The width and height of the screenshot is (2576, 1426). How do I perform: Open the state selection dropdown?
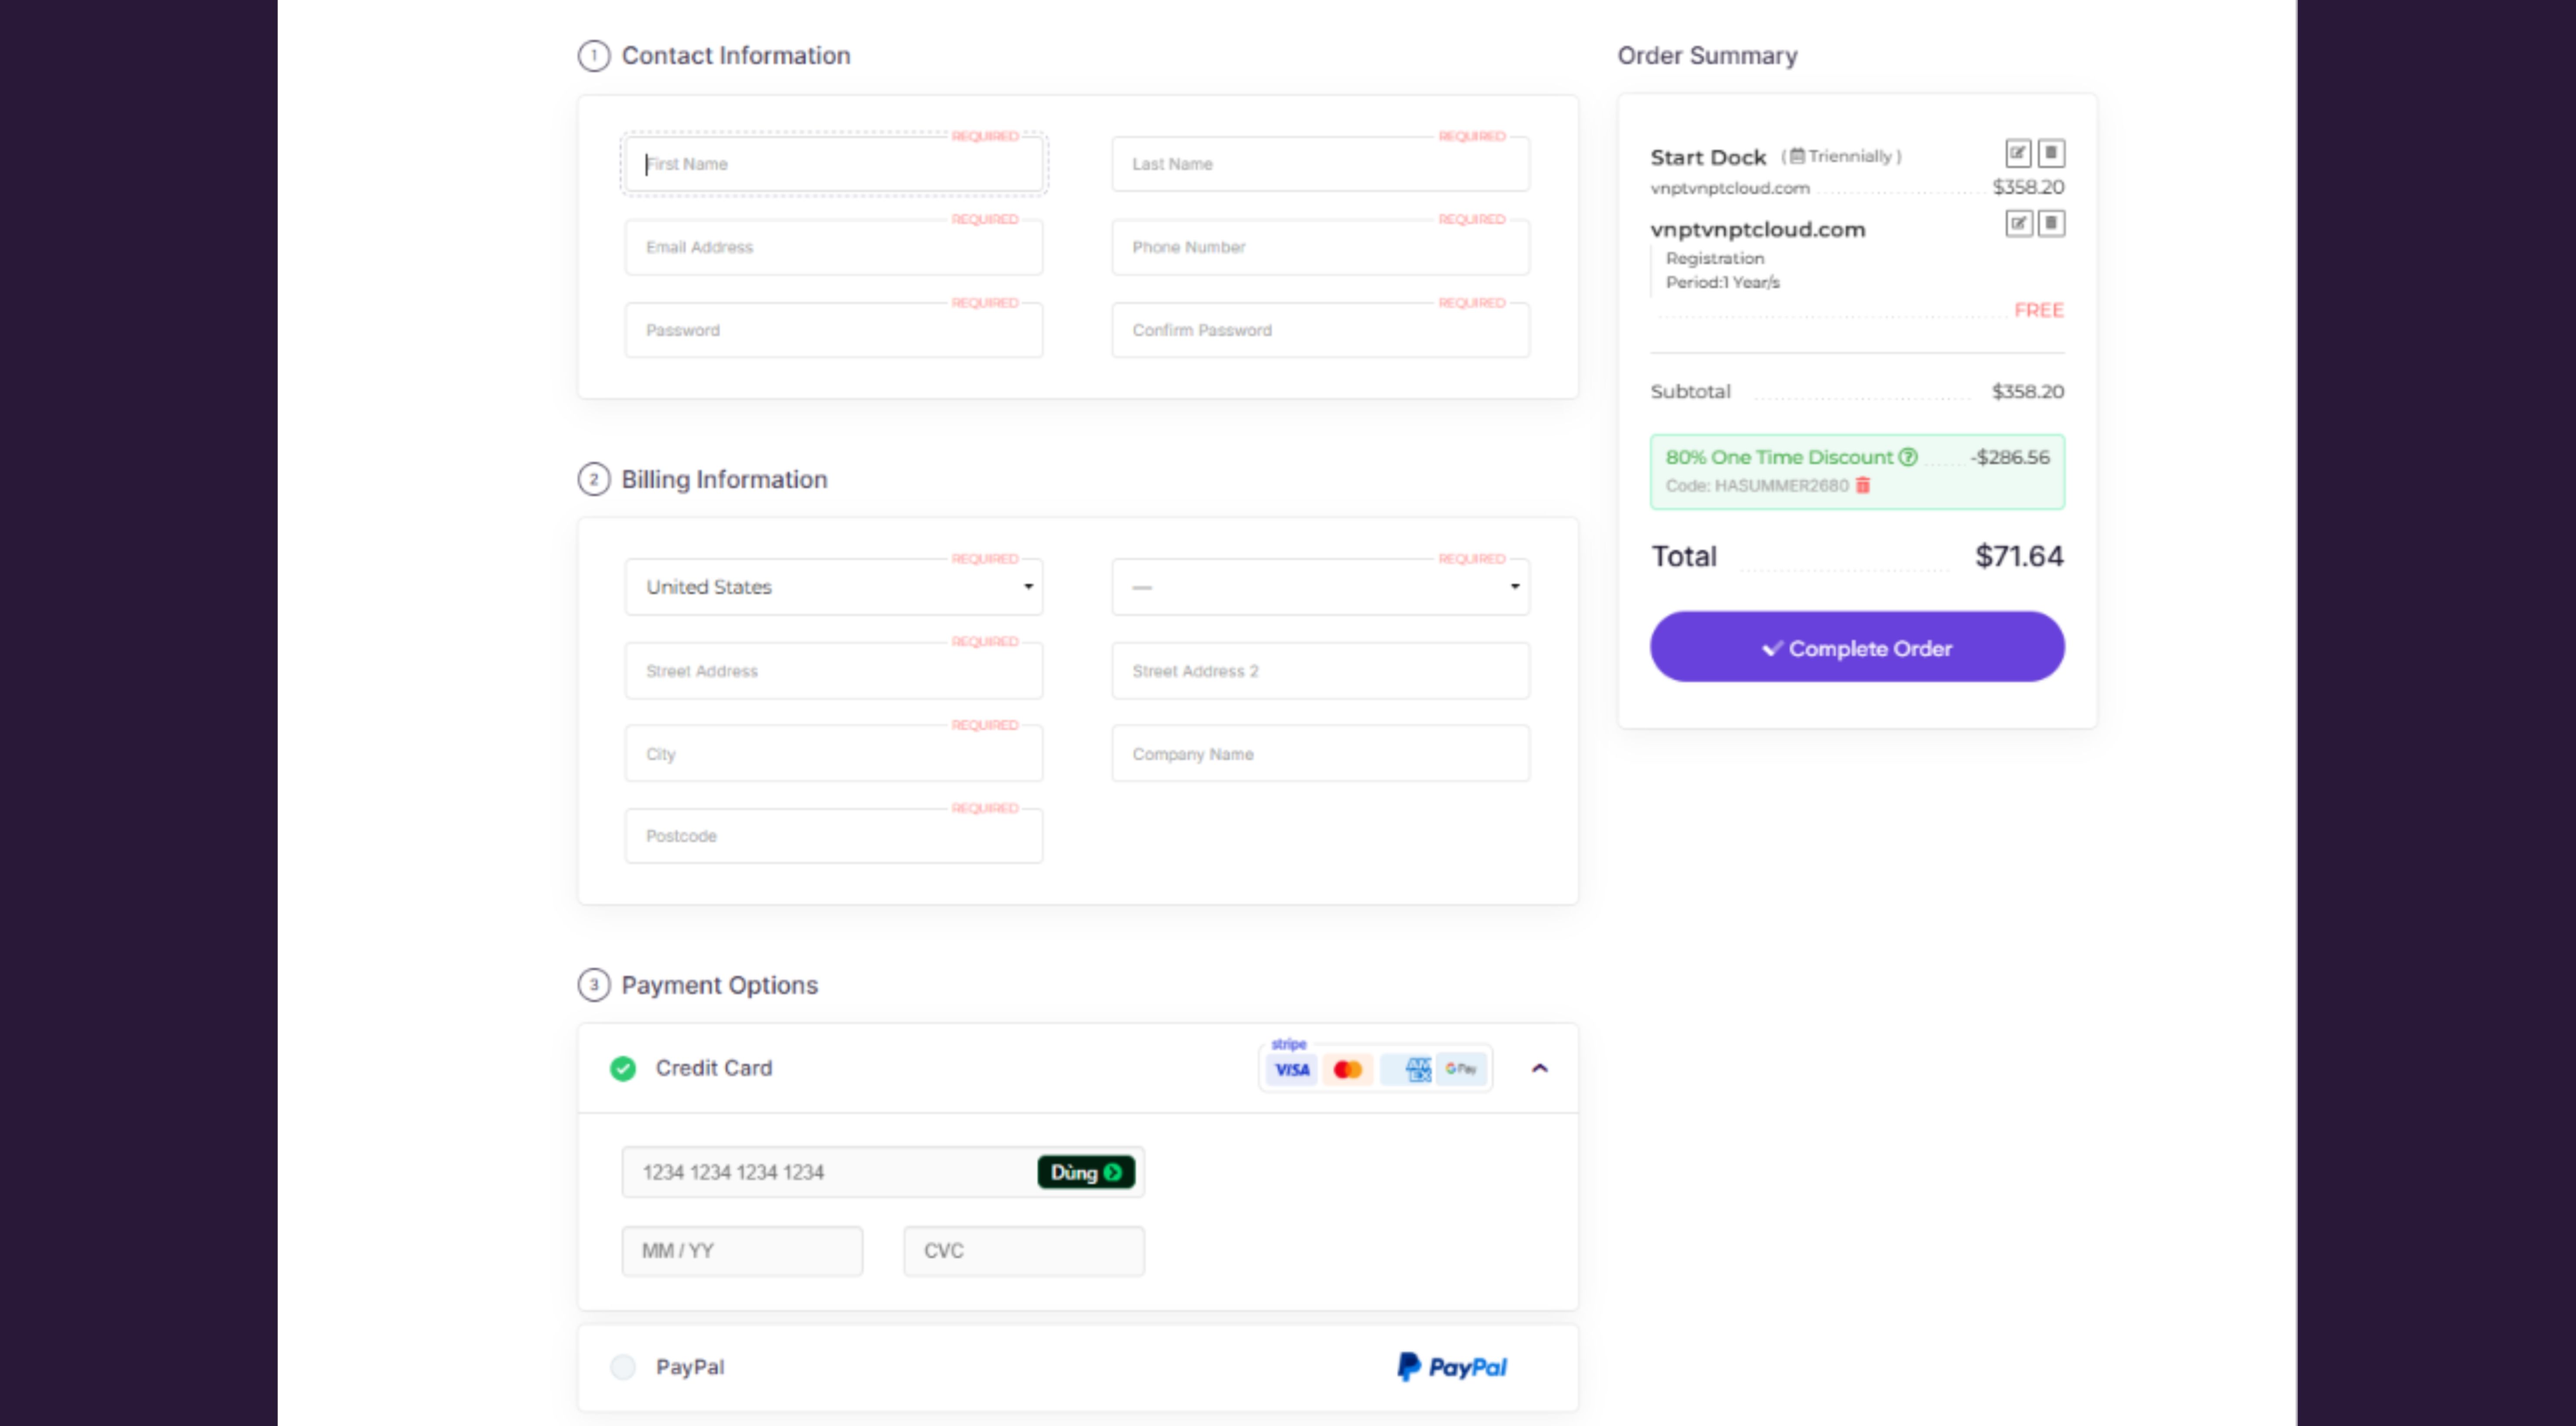pyautogui.click(x=1321, y=587)
